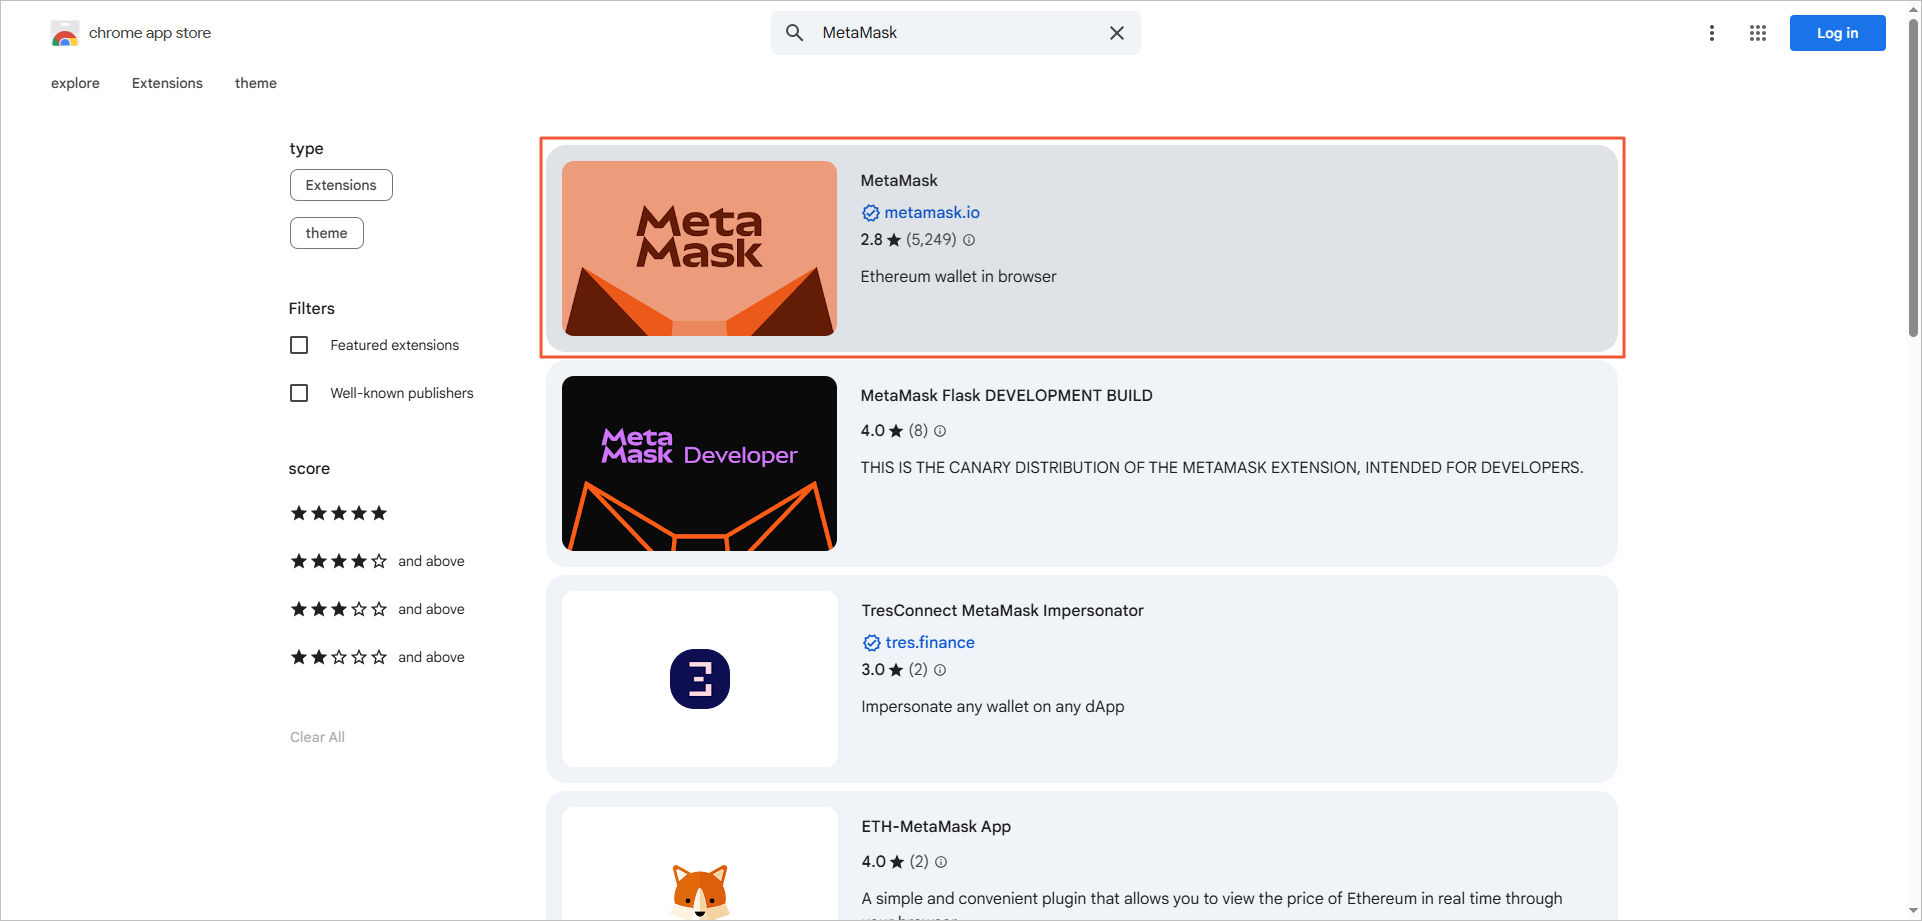This screenshot has width=1922, height=921.
Task: Open ETH-MetaMask App title
Action: [936, 826]
